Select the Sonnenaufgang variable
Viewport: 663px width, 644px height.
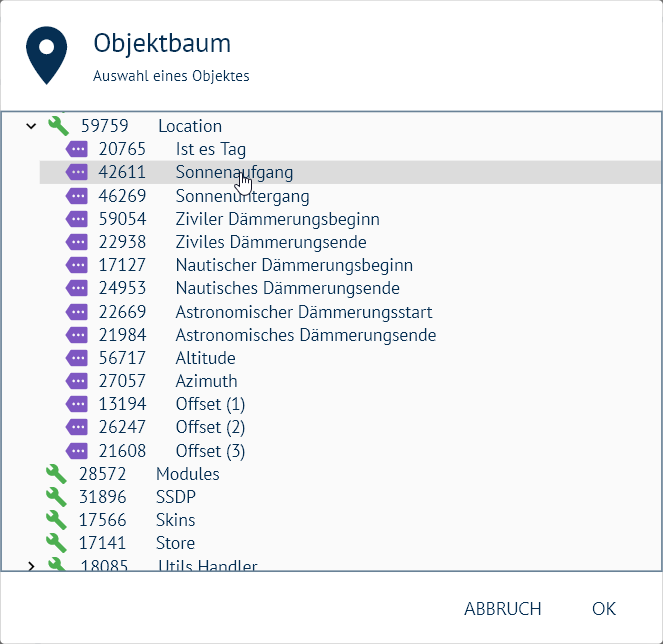tap(234, 172)
